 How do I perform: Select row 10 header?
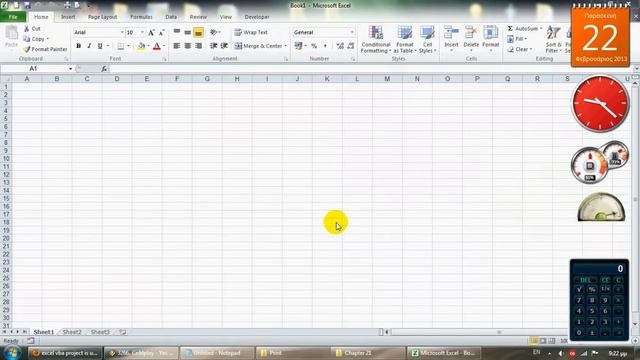click(6, 159)
